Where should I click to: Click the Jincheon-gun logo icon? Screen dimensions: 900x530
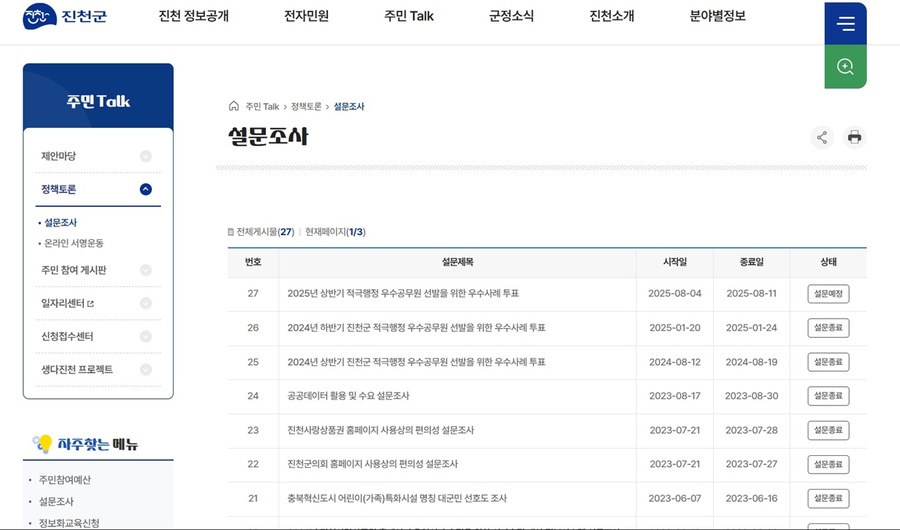point(38,17)
